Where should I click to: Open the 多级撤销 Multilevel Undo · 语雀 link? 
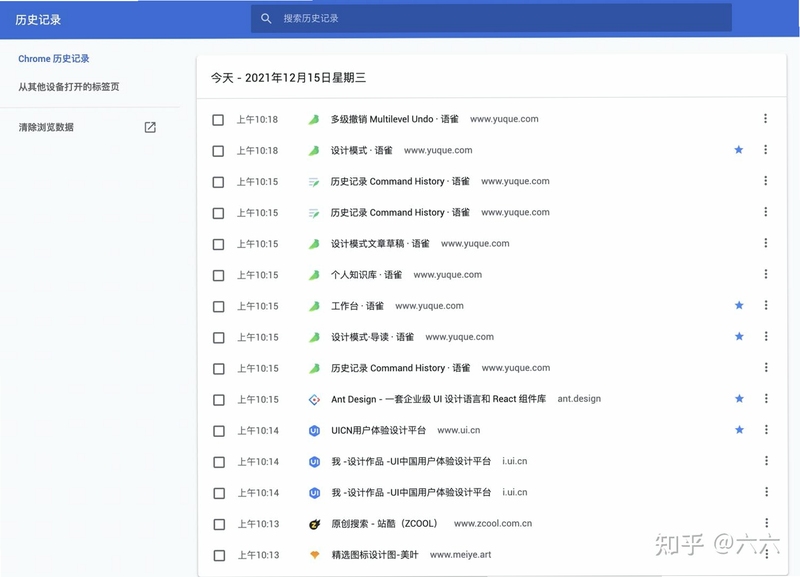(x=394, y=119)
